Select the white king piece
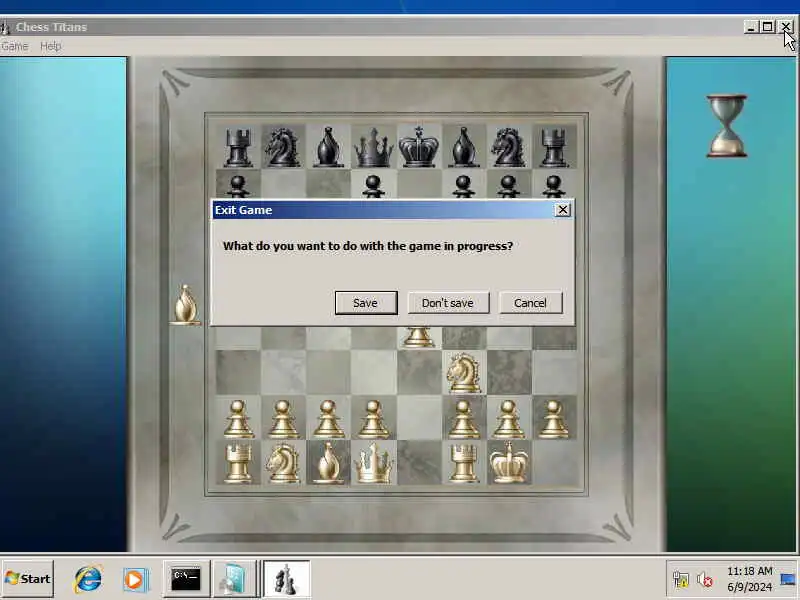Image resolution: width=800 pixels, height=600 pixels. click(x=508, y=463)
